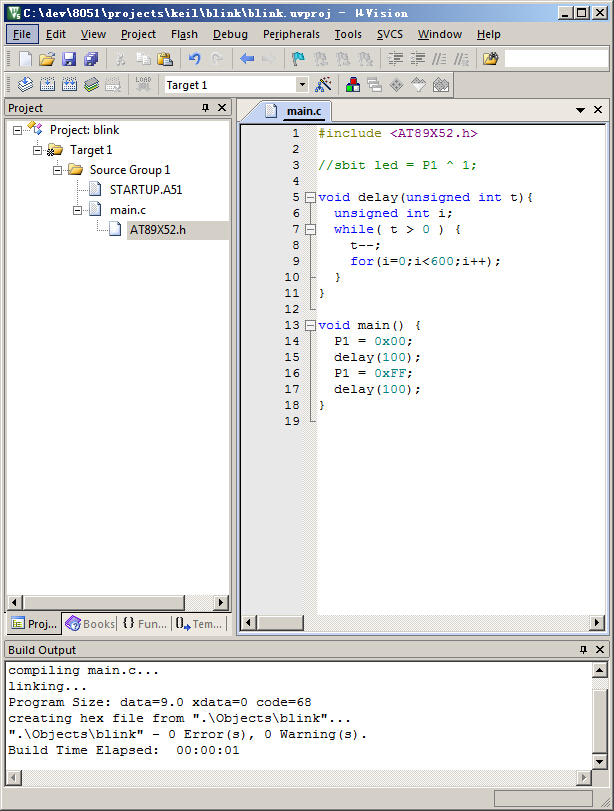Click the Copy icon in the toolbar
Viewport: 614px width, 811px height.
[x=143, y=59]
